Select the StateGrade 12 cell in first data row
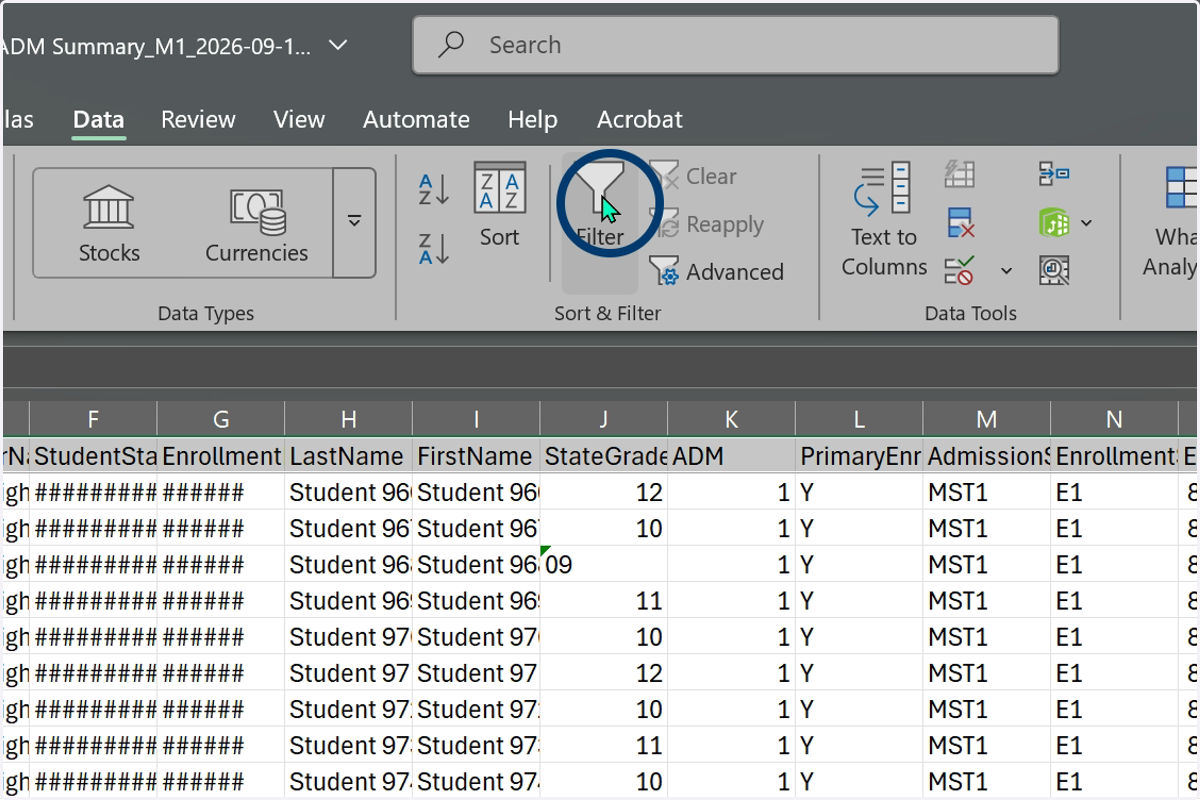Screen dimensions: 1200x800 (x=604, y=493)
